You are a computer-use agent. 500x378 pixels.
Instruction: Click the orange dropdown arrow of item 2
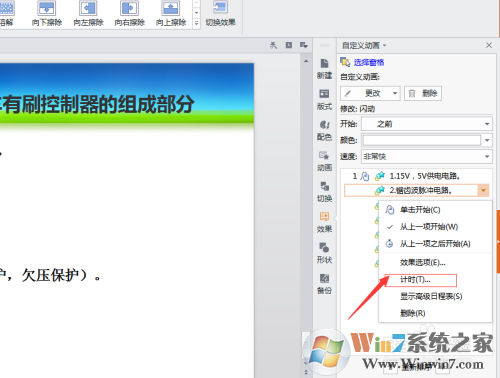(x=483, y=190)
